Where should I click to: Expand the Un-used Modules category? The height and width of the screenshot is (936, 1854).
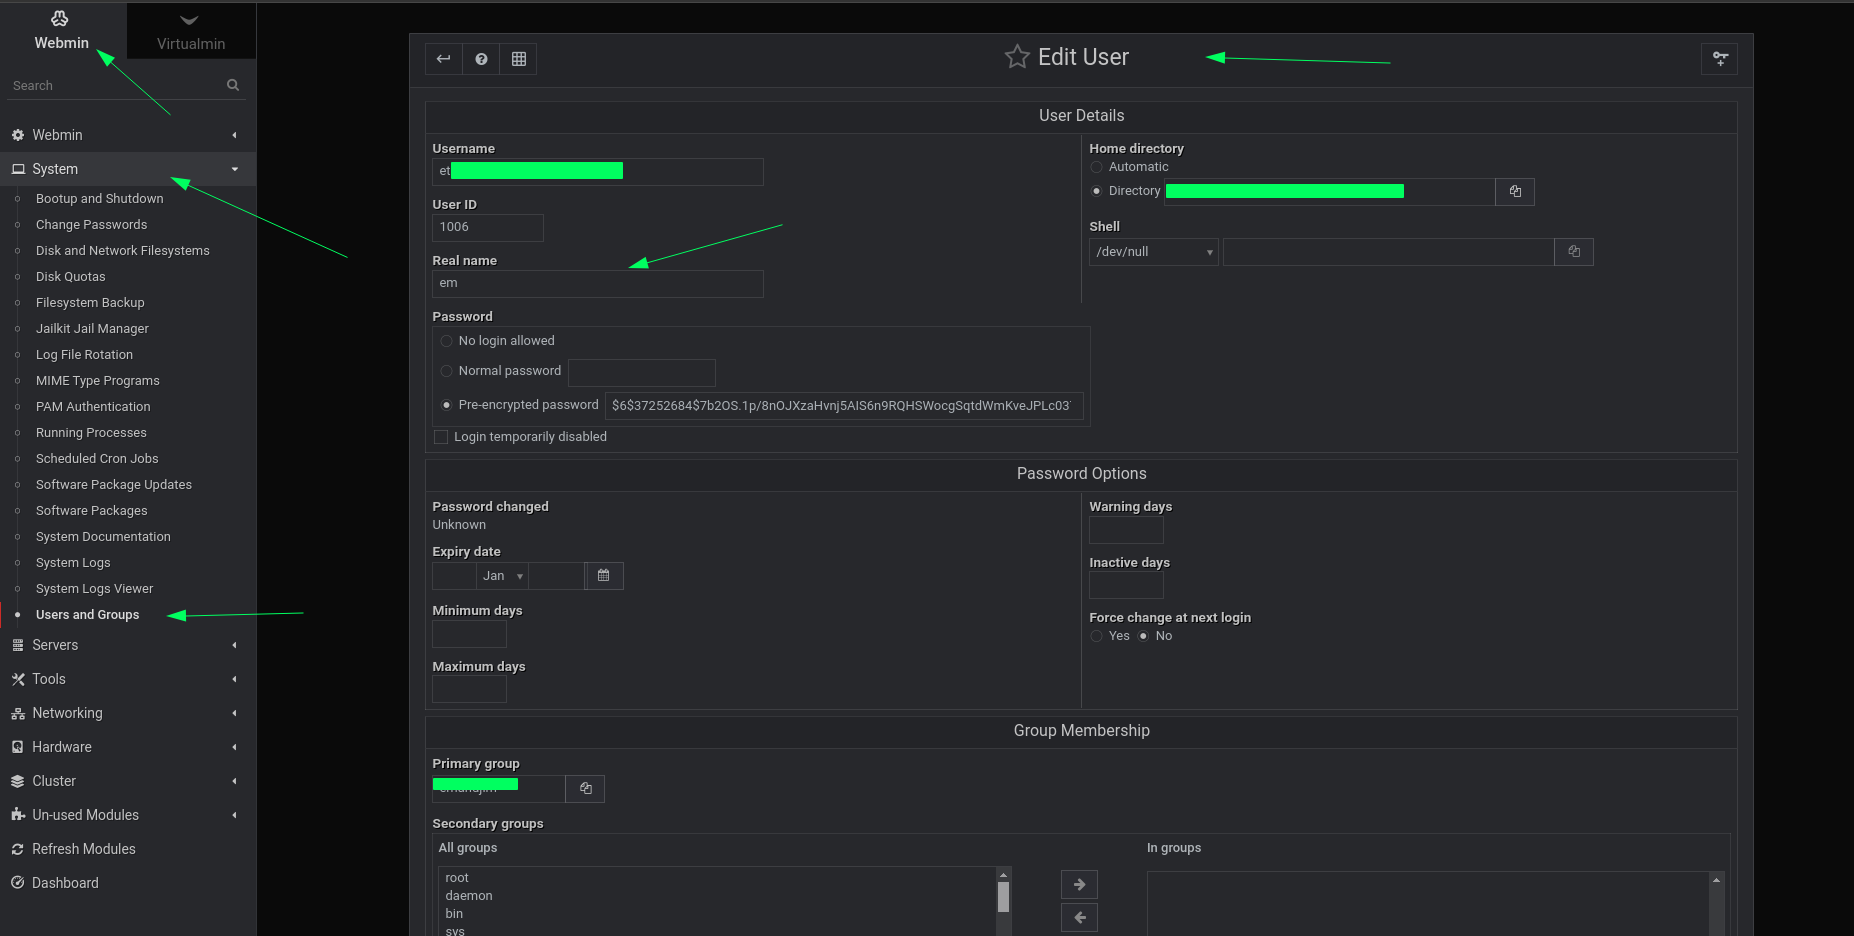[x=128, y=815]
